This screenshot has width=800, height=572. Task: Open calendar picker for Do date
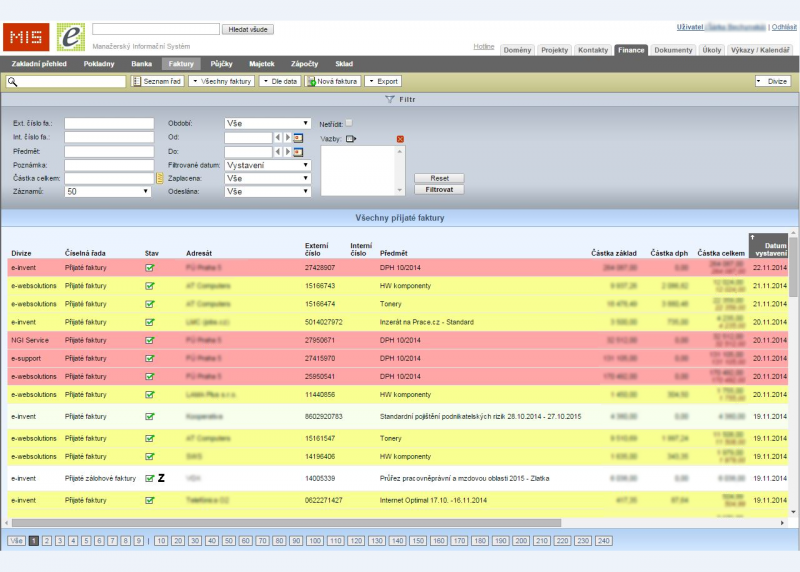[x=298, y=151]
